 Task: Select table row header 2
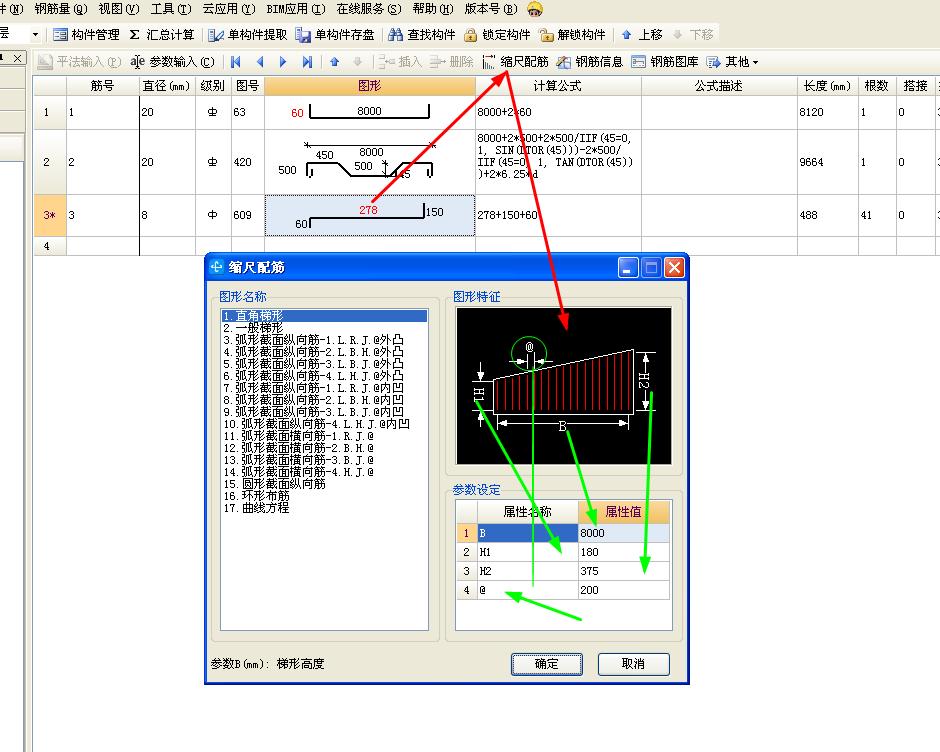pyautogui.click(x=49, y=162)
